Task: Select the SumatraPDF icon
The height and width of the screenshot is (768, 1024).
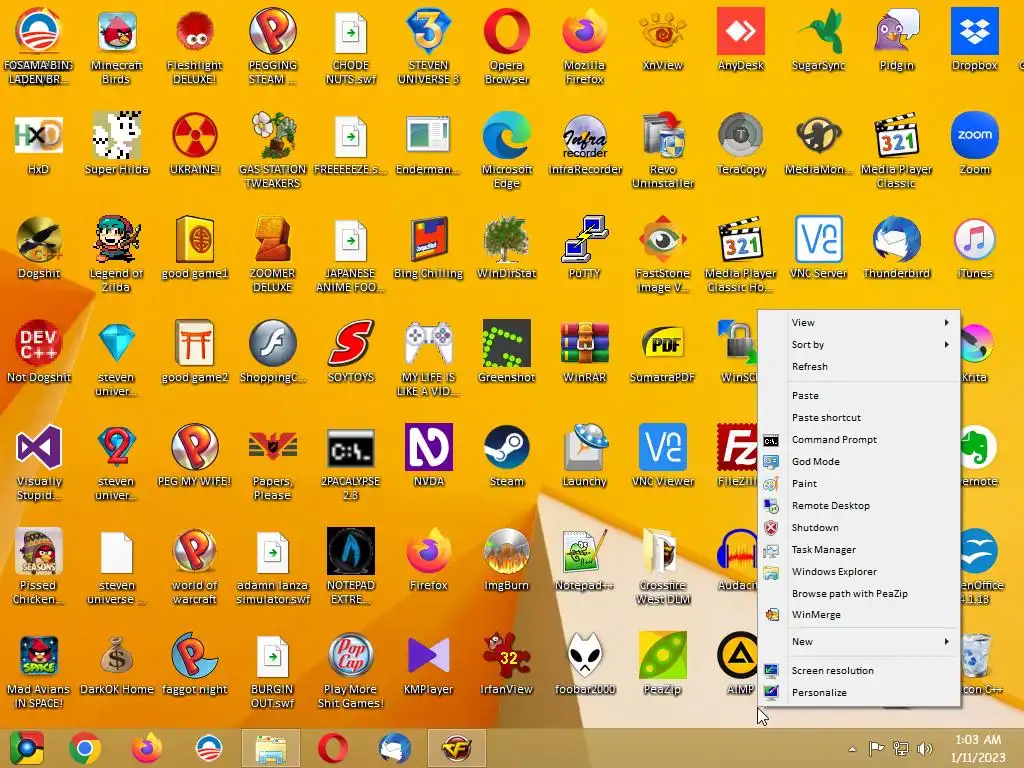Action: (x=662, y=351)
